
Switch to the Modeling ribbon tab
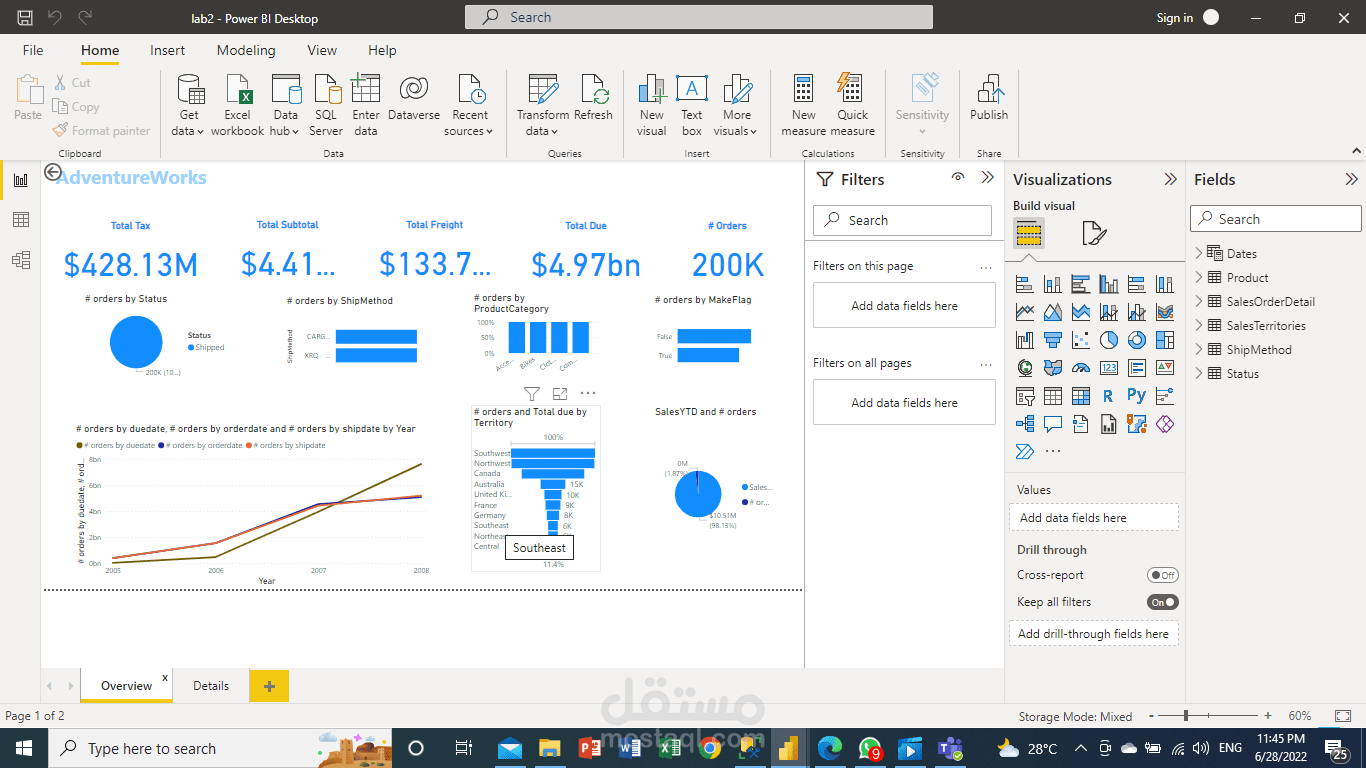[x=246, y=50]
